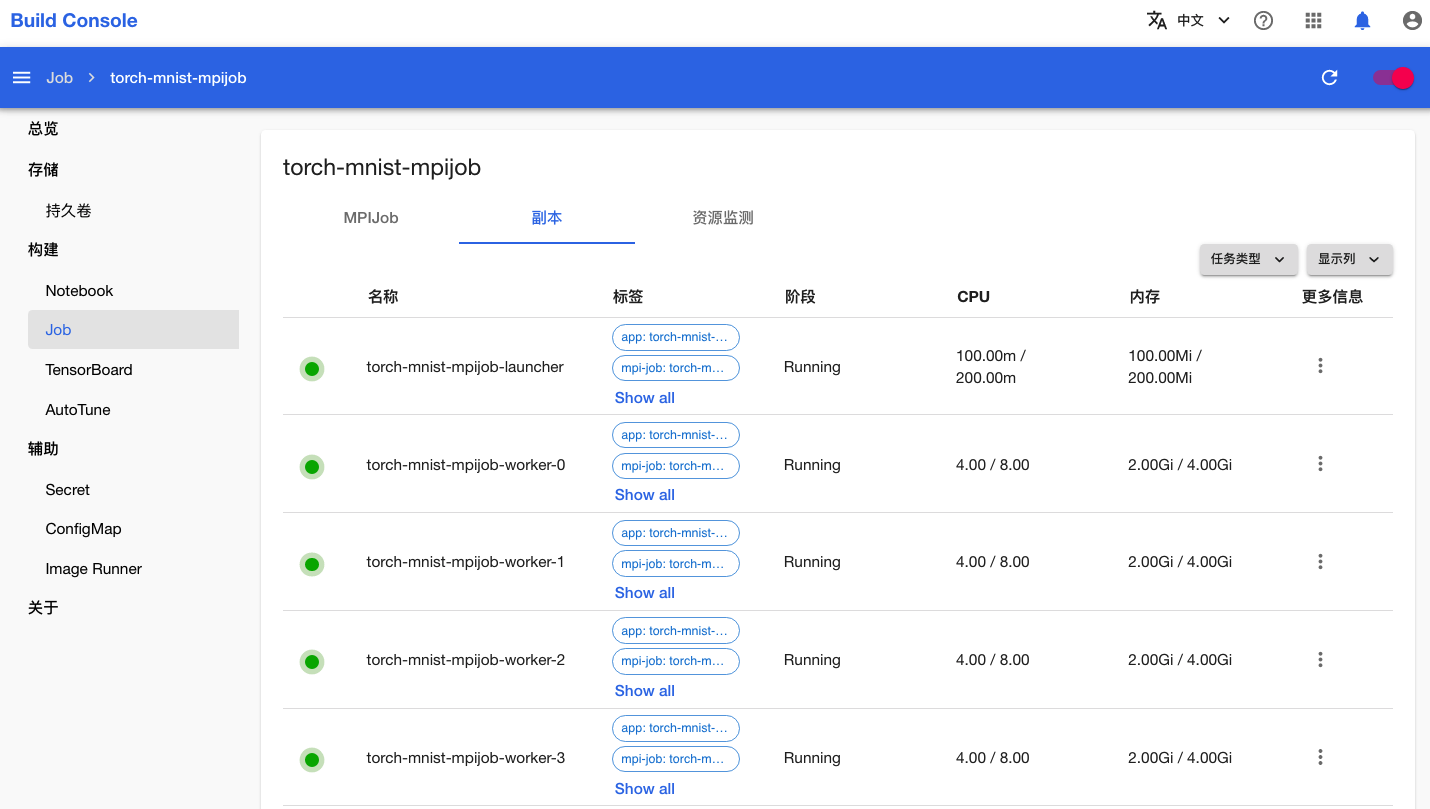Click the torch-mnist-mpijob-worker-3 name
Viewport: 1430px width, 809px height.
[466, 758]
